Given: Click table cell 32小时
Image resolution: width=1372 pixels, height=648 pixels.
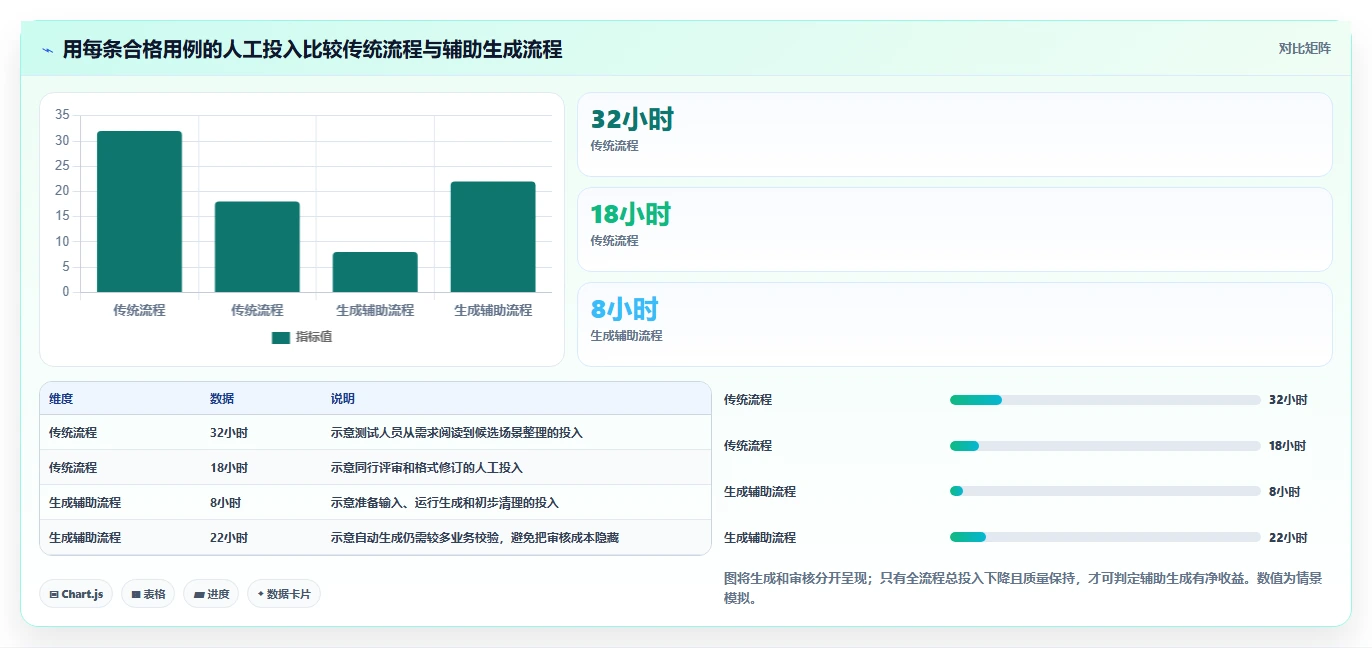Looking at the screenshot, I should 229,433.
